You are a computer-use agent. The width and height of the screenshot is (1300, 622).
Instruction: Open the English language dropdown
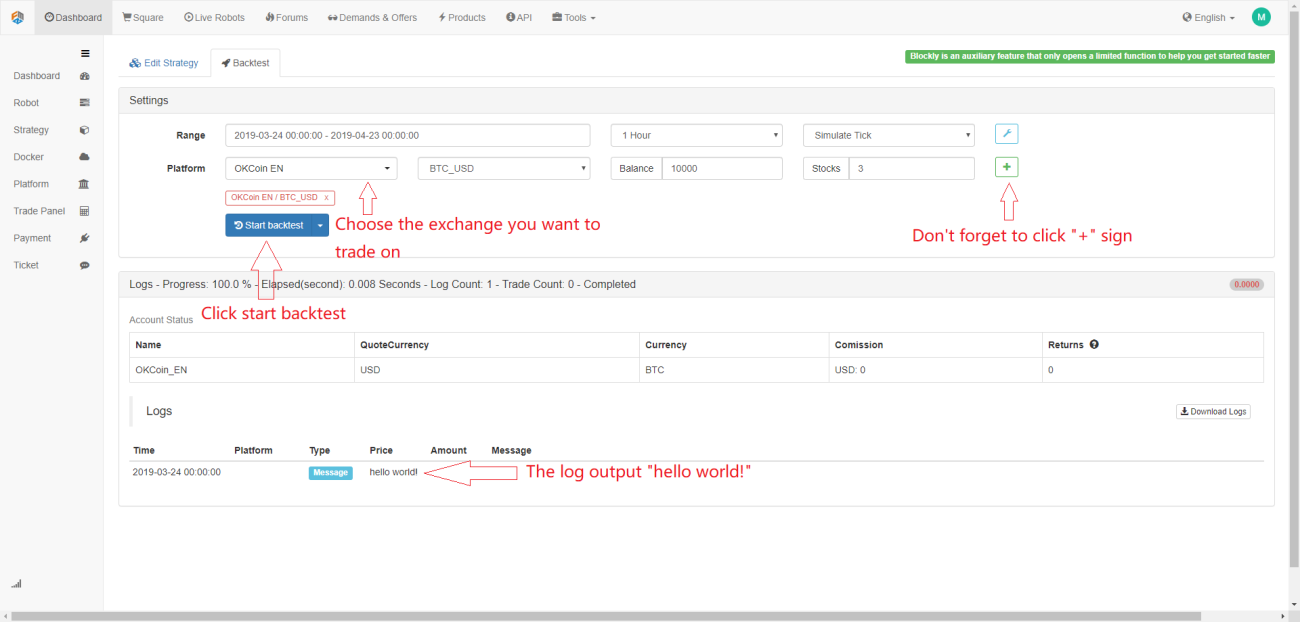[1208, 17]
